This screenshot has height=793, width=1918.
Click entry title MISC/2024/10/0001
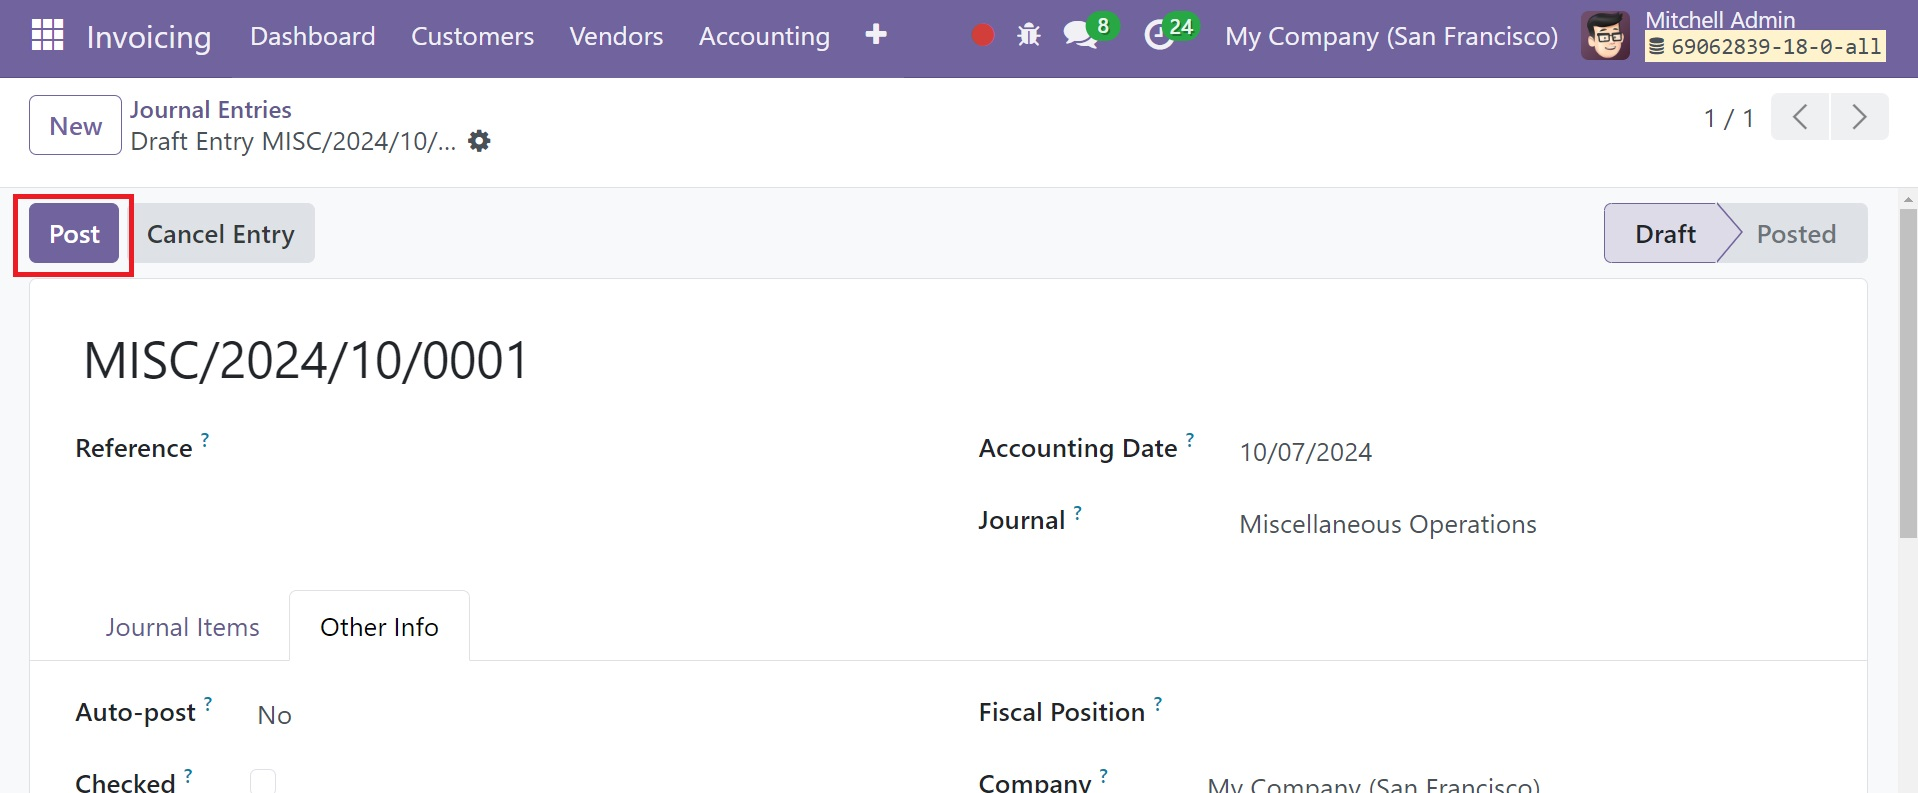306,361
